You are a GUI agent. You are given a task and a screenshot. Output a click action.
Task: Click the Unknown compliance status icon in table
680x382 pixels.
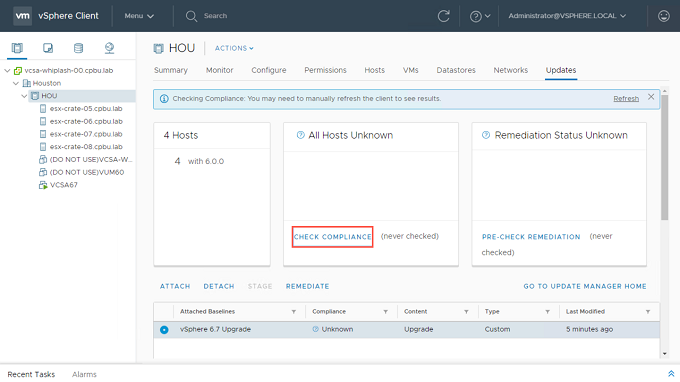click(x=315, y=329)
